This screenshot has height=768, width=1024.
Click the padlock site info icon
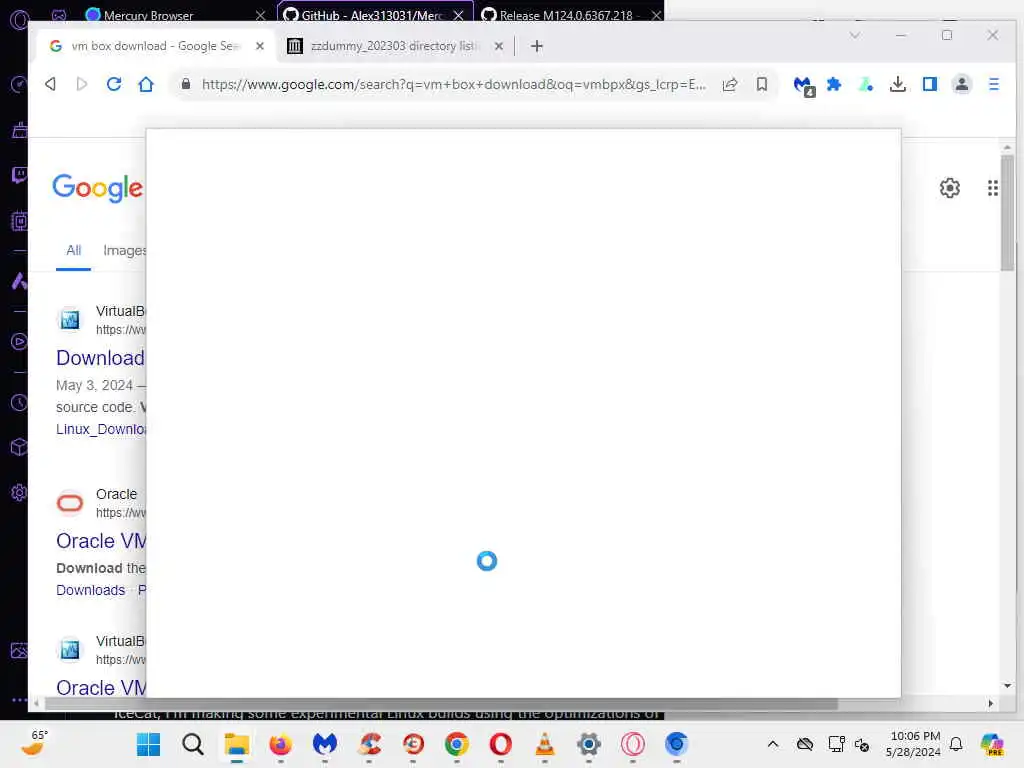pyautogui.click(x=186, y=84)
